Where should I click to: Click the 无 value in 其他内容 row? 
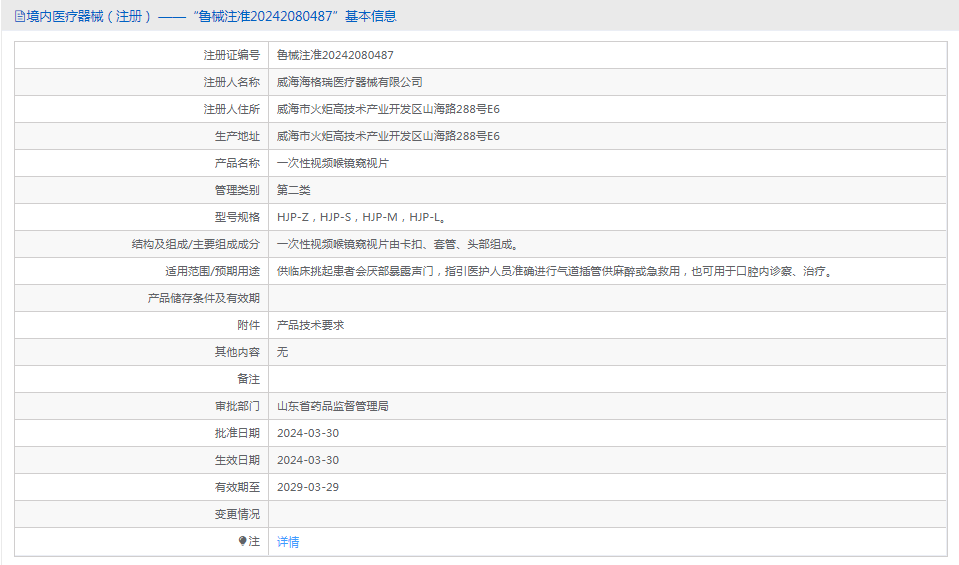point(283,352)
